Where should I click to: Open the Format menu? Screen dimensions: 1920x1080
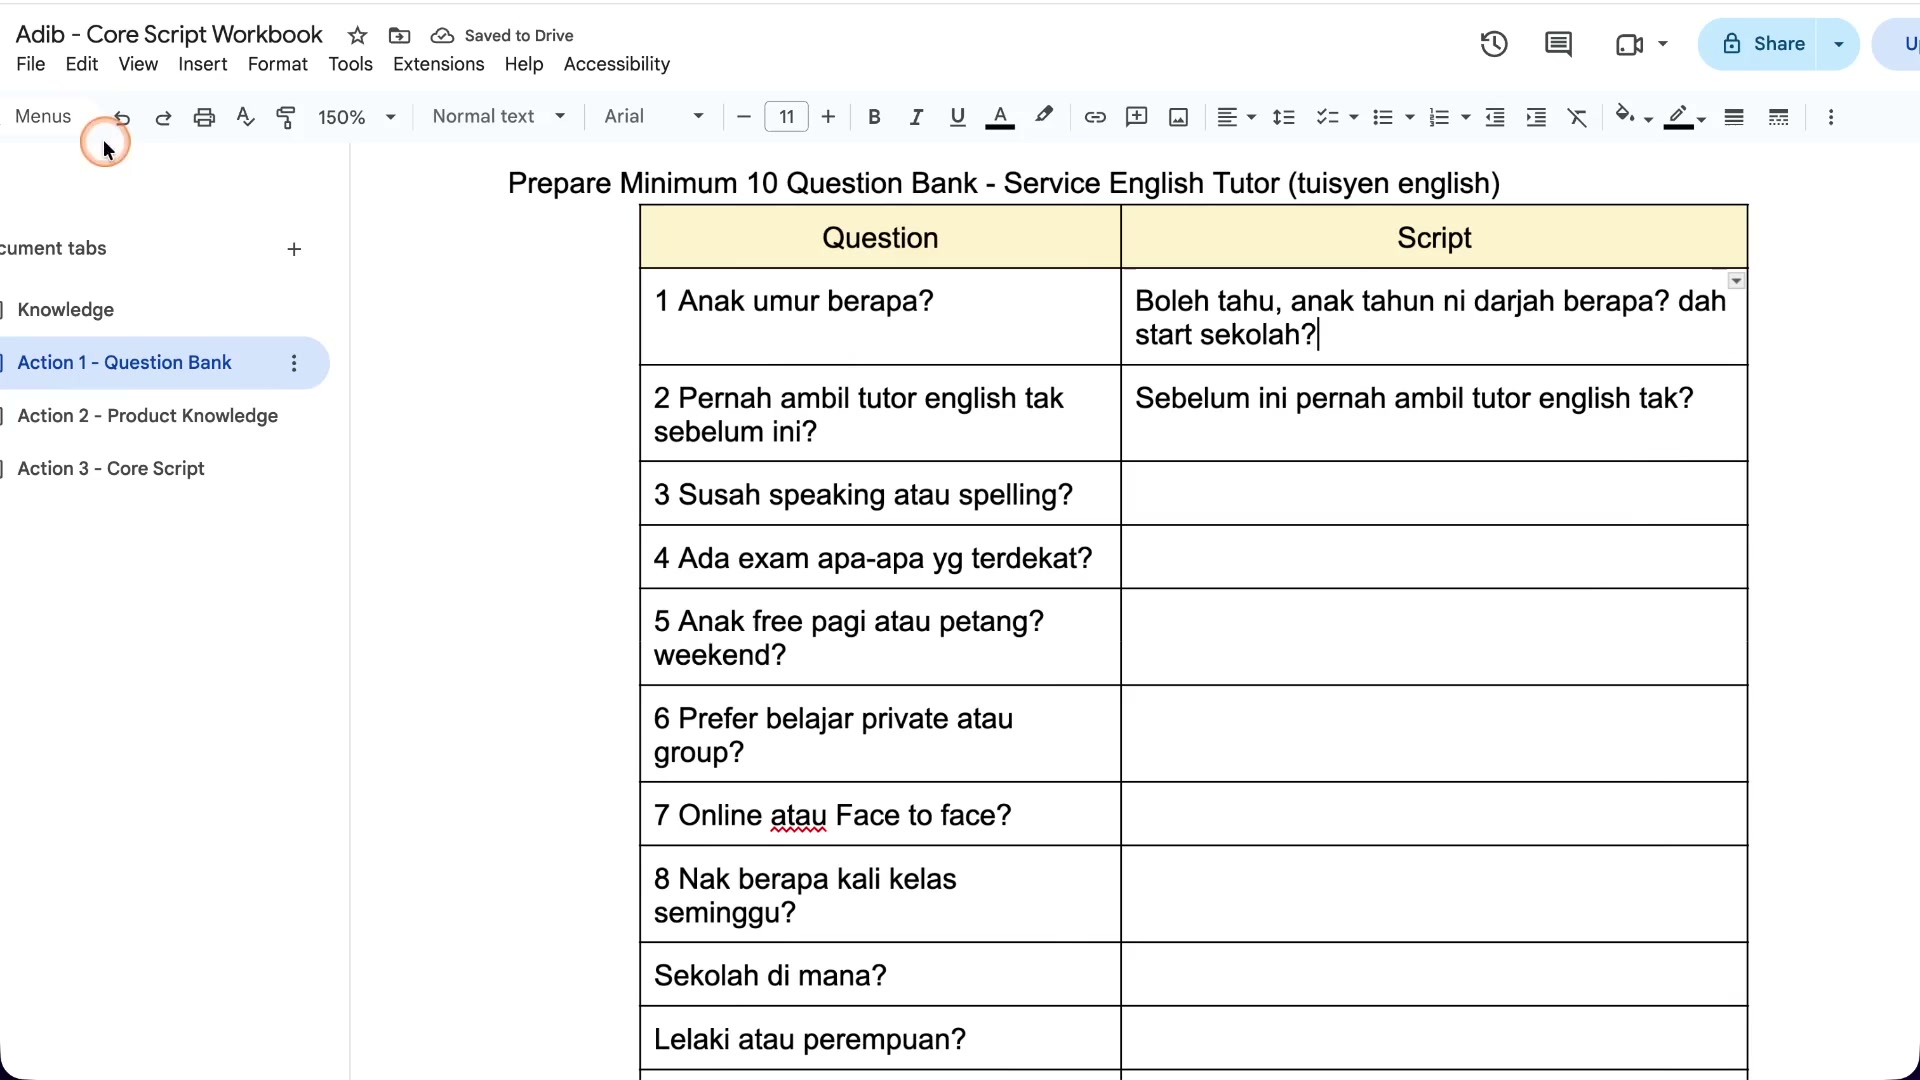click(x=277, y=64)
